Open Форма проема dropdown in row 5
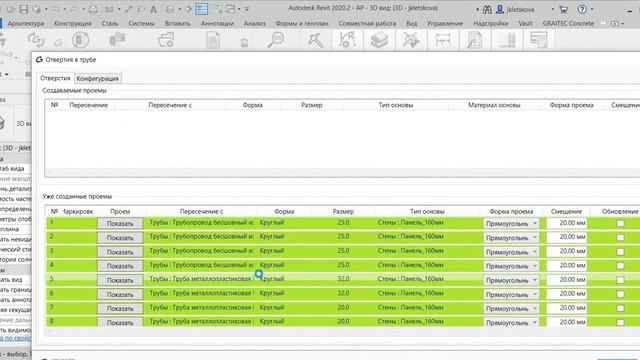The height and width of the screenshot is (360, 640). coord(511,280)
